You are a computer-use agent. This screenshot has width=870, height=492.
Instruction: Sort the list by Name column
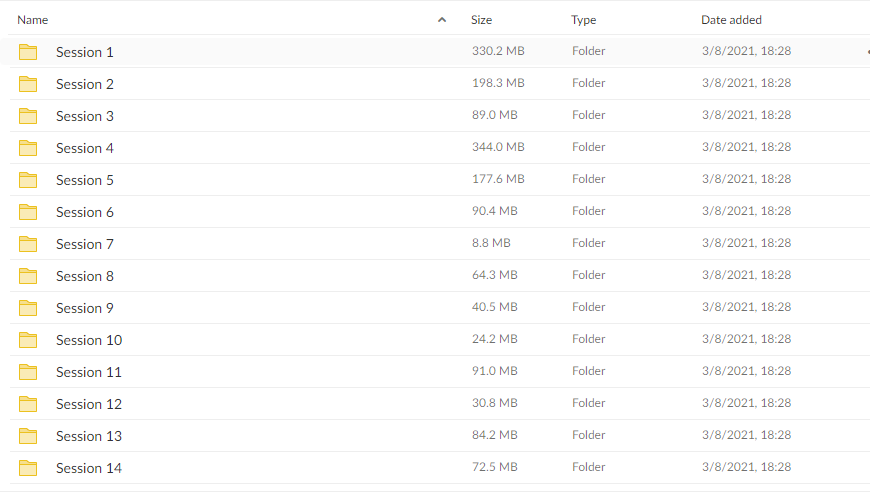pos(33,20)
